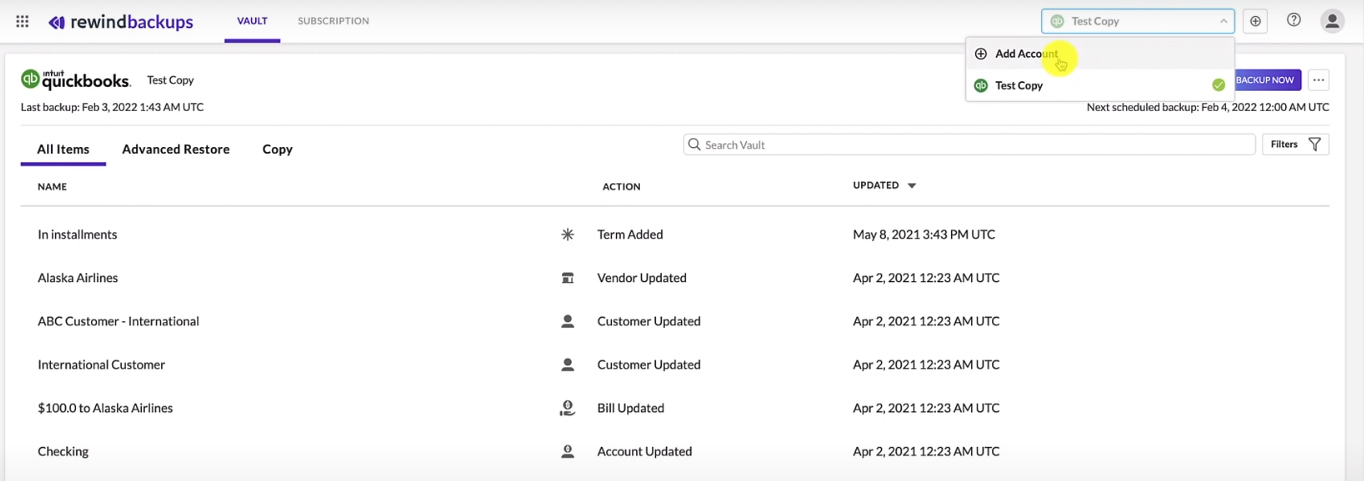This screenshot has height=481, width=1364.
Task: Click the Account Updated action text
Action: tap(645, 451)
